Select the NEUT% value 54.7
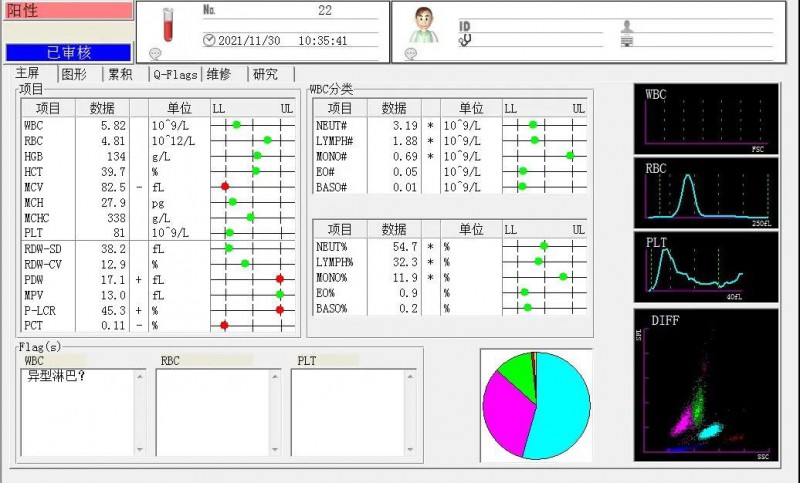Image resolution: width=800 pixels, height=483 pixels. coord(405,247)
